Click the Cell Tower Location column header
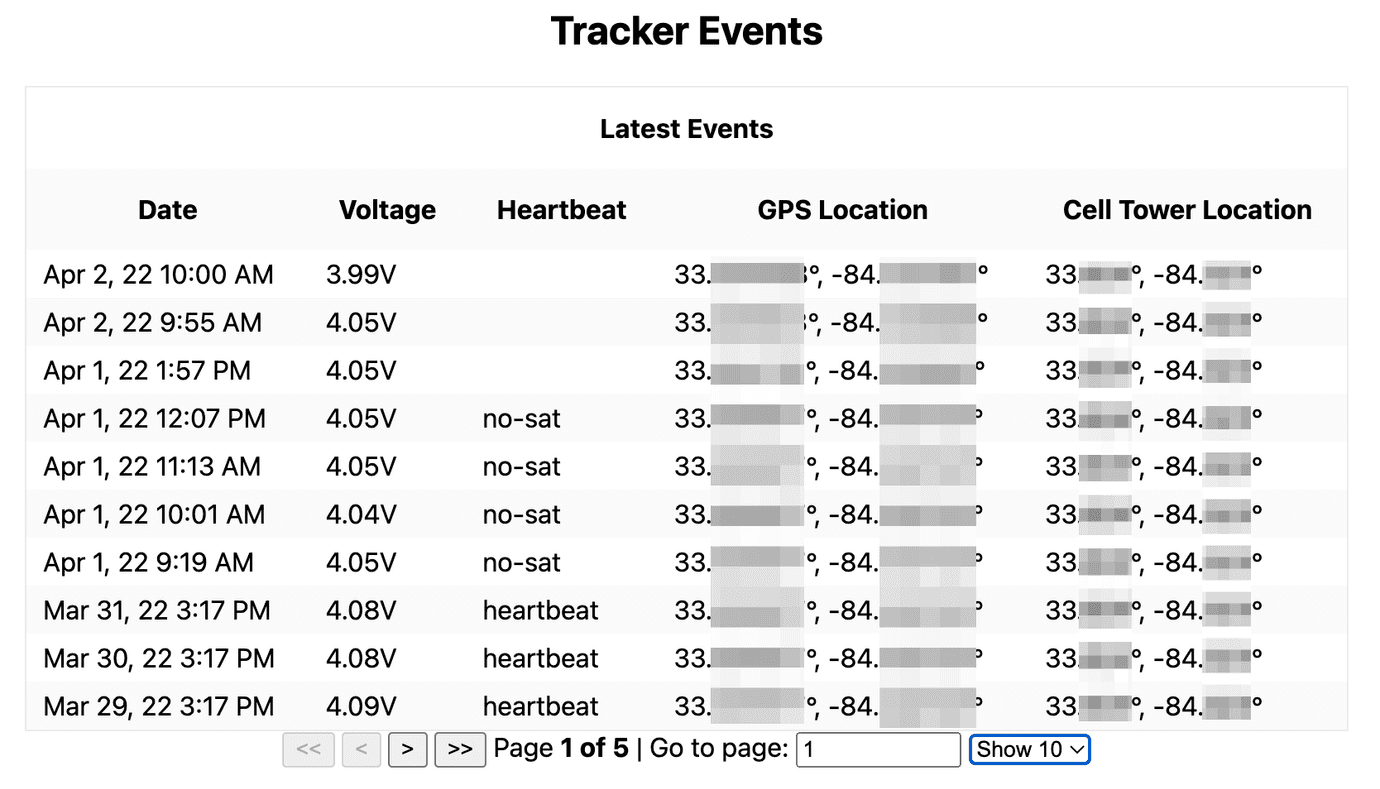Image resolution: width=1380 pixels, height=789 pixels. (1187, 210)
